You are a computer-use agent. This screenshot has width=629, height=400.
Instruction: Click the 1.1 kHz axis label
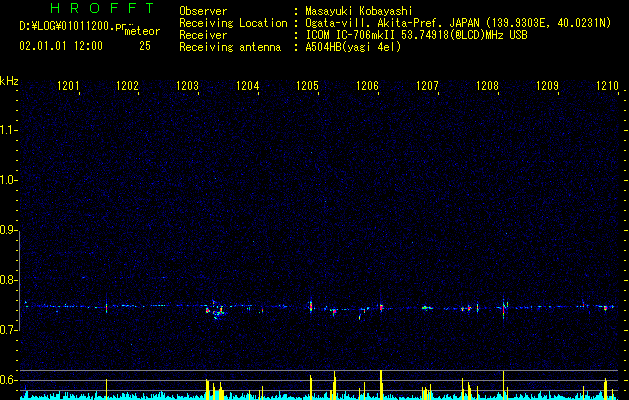(8, 130)
